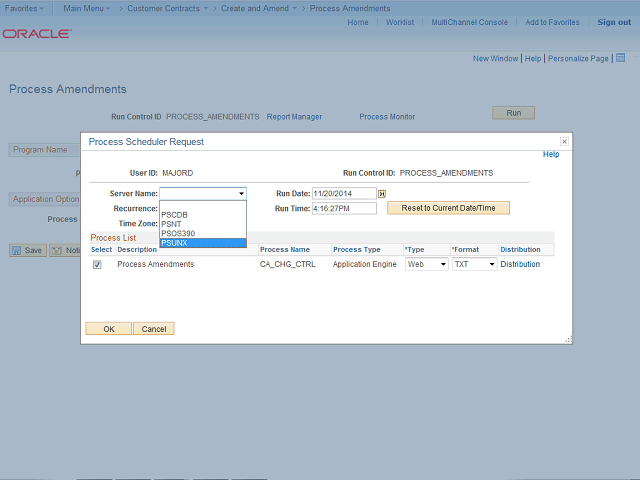The width and height of the screenshot is (640, 480).
Task: Open the Server Name dropdown
Action: [203, 193]
